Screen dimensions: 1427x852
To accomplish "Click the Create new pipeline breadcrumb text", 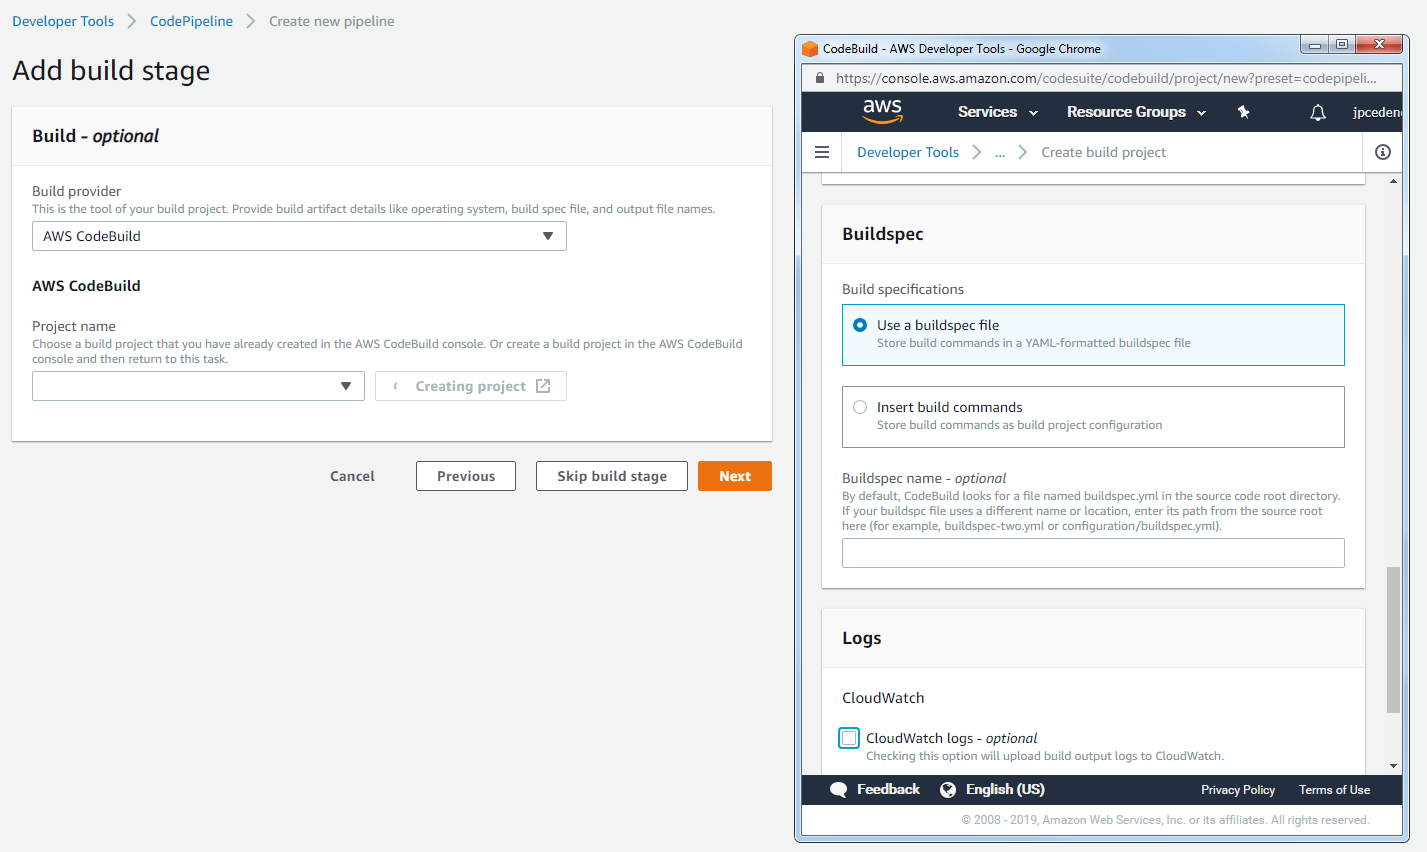I will tap(331, 21).
